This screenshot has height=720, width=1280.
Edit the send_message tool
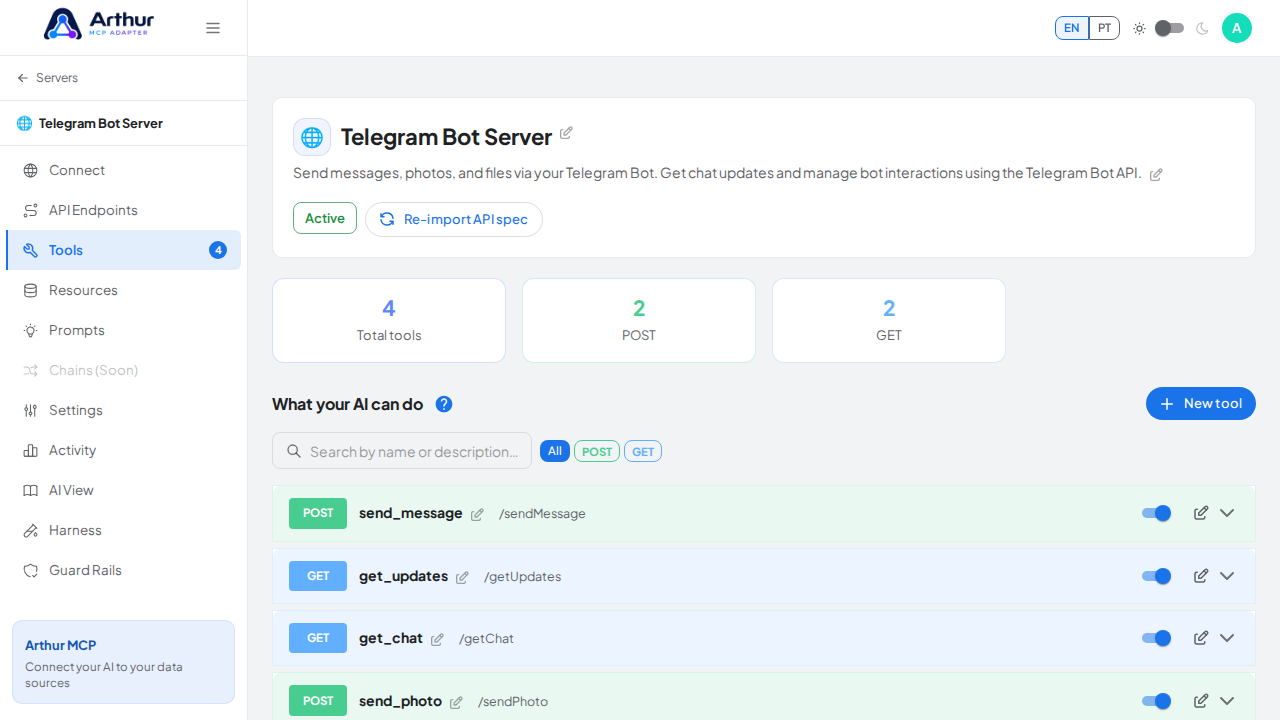coord(1201,513)
